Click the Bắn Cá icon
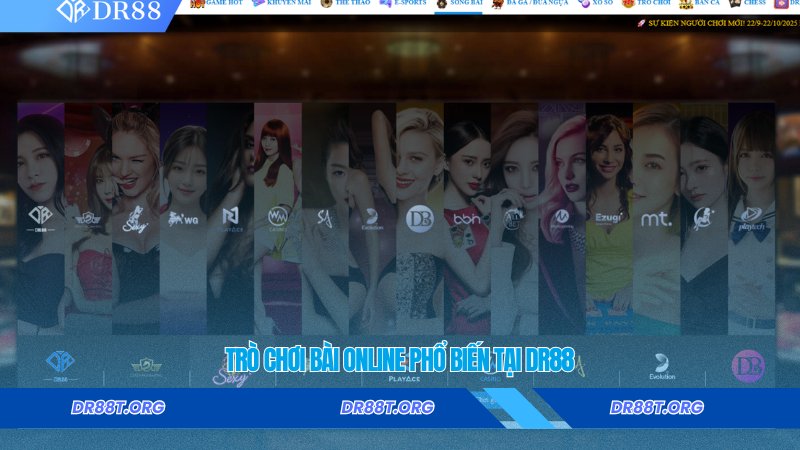800x450 pixels. point(686,4)
